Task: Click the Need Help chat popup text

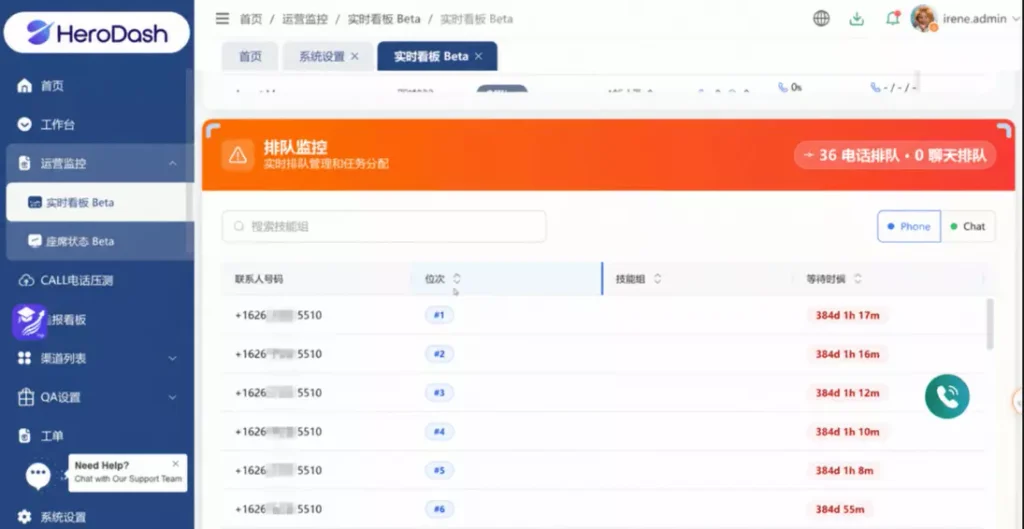Action: (127, 472)
